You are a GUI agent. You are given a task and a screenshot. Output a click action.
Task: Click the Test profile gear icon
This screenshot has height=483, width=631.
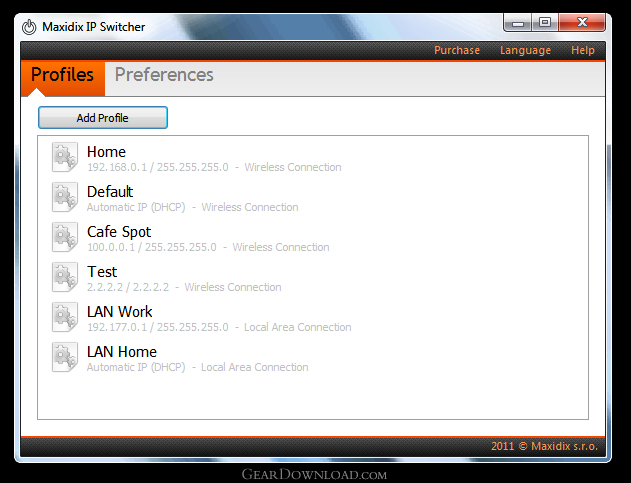tap(65, 277)
